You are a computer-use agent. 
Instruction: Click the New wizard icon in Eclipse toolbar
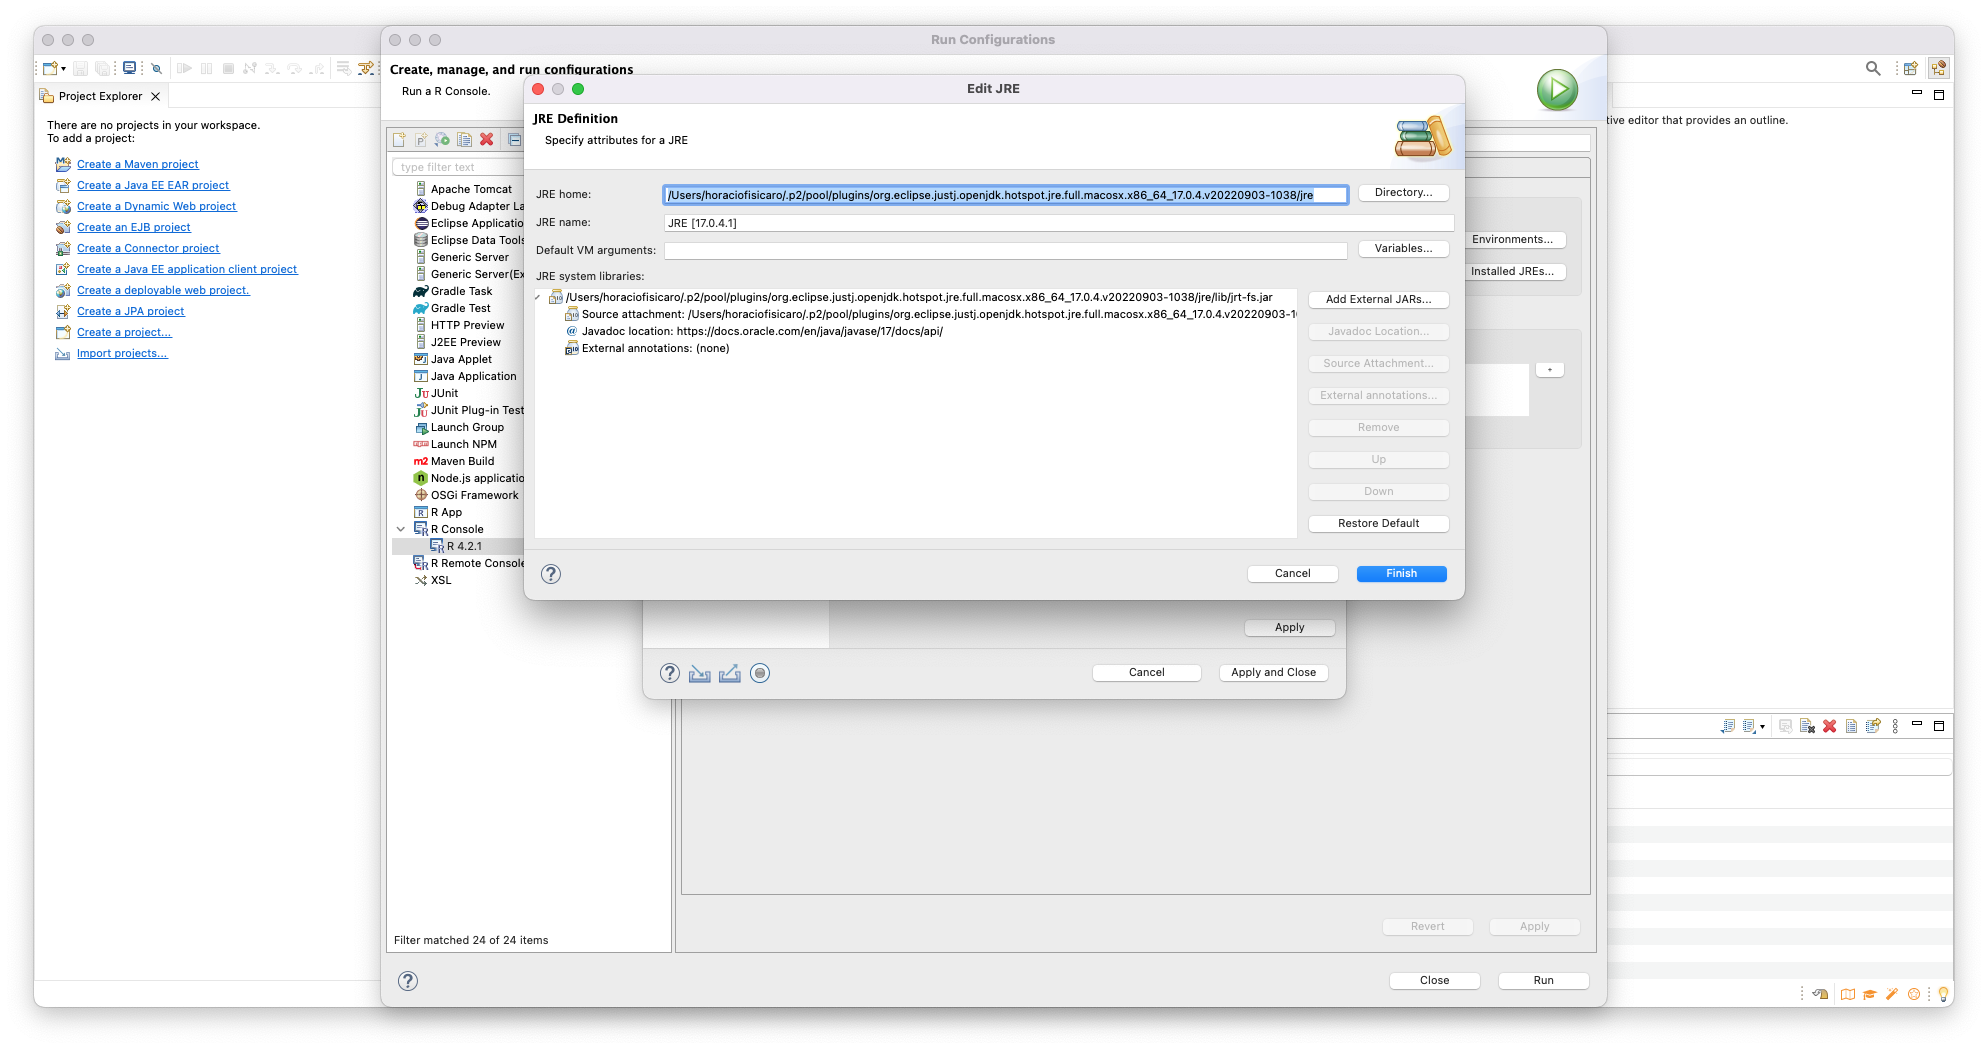(49, 68)
